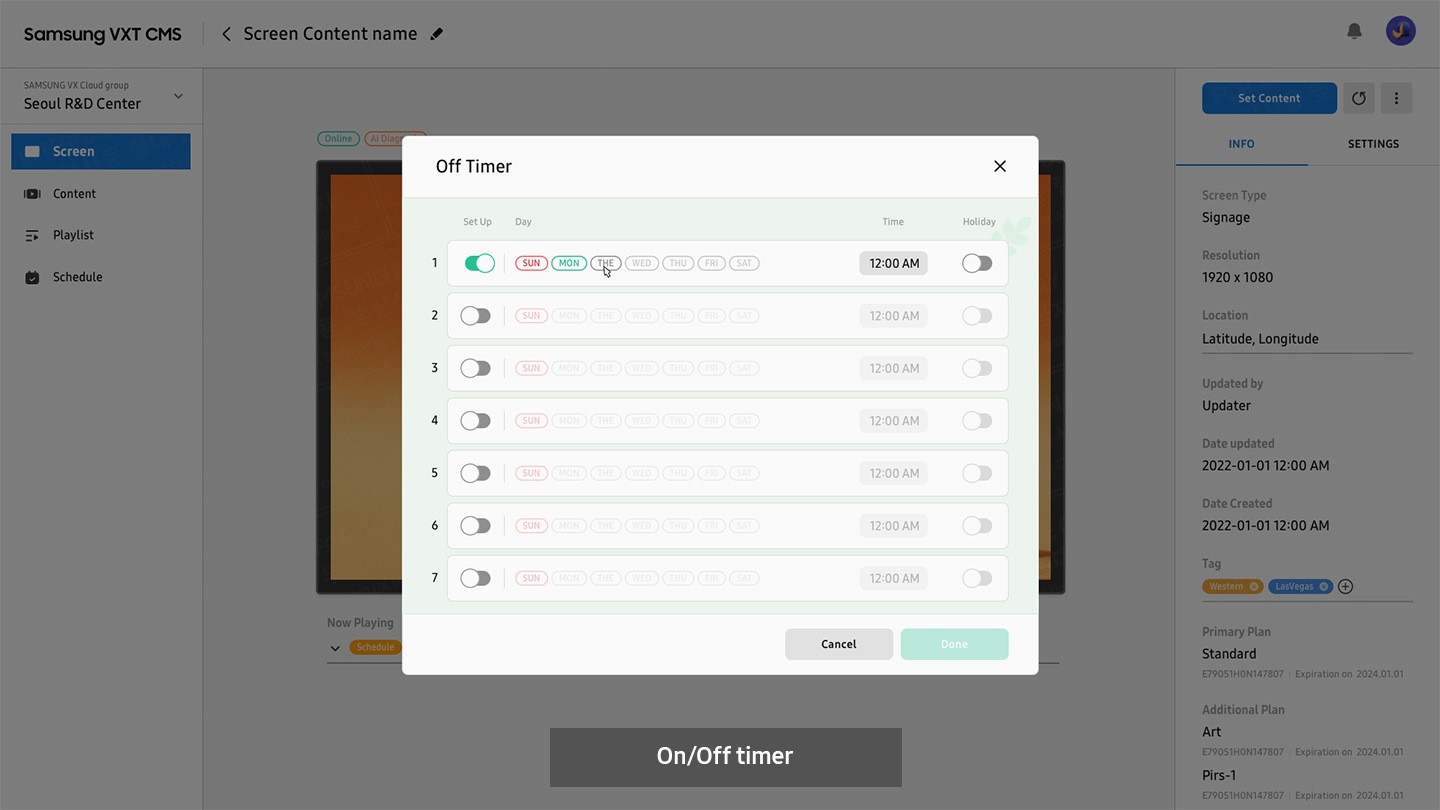
Task: Click the Set Content button
Action: click(1269, 98)
